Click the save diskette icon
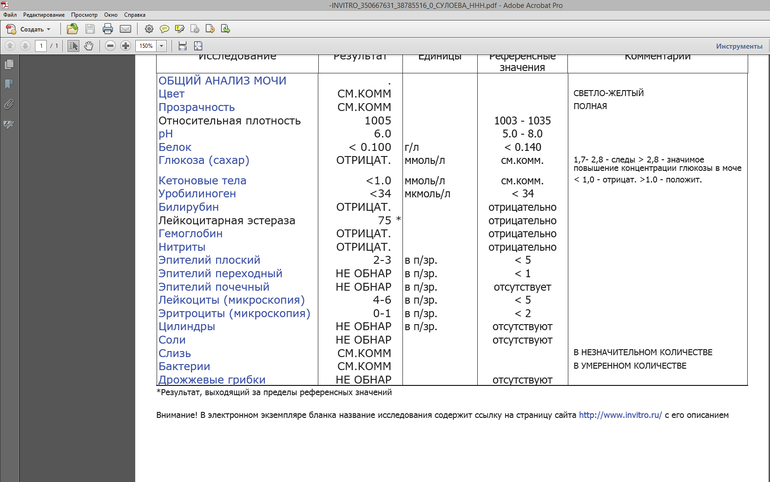 click(x=90, y=29)
